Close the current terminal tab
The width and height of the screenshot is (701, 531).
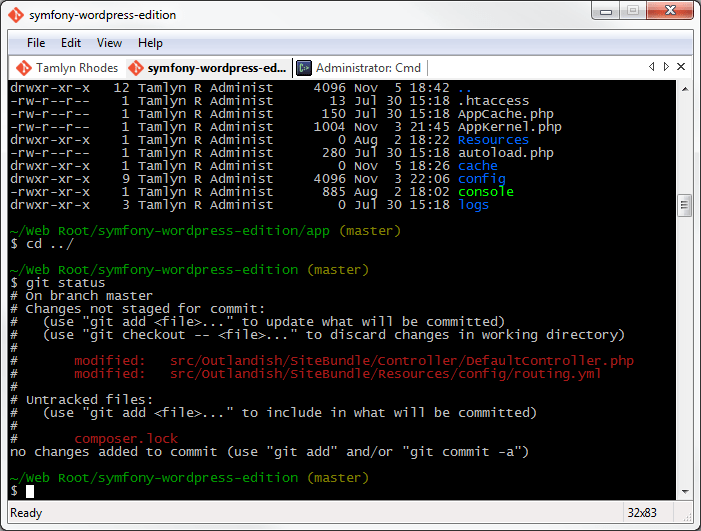pos(681,67)
